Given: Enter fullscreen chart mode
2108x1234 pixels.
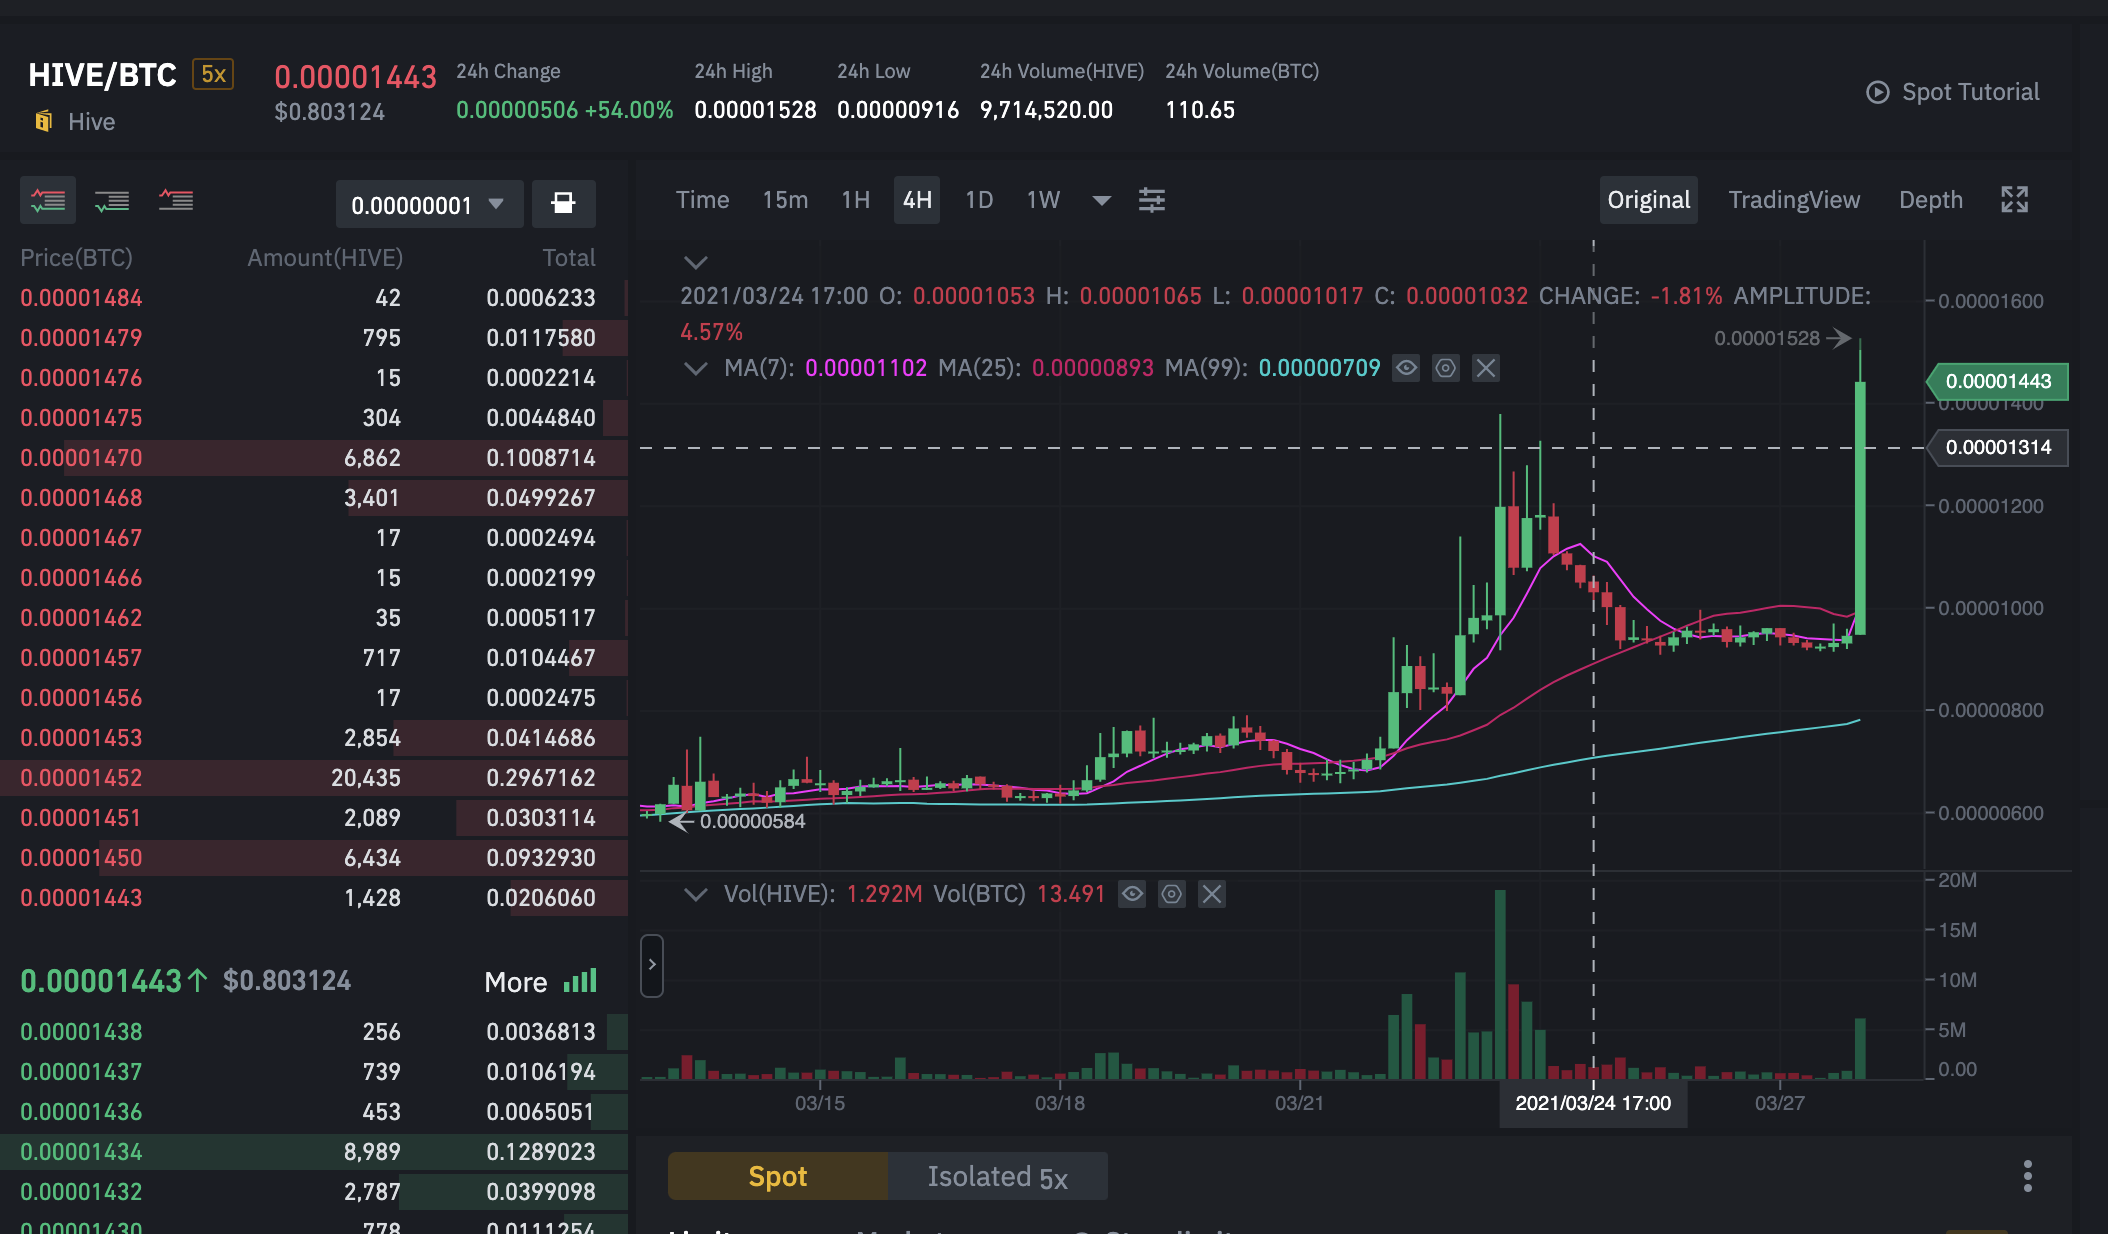Looking at the screenshot, I should (x=2014, y=200).
